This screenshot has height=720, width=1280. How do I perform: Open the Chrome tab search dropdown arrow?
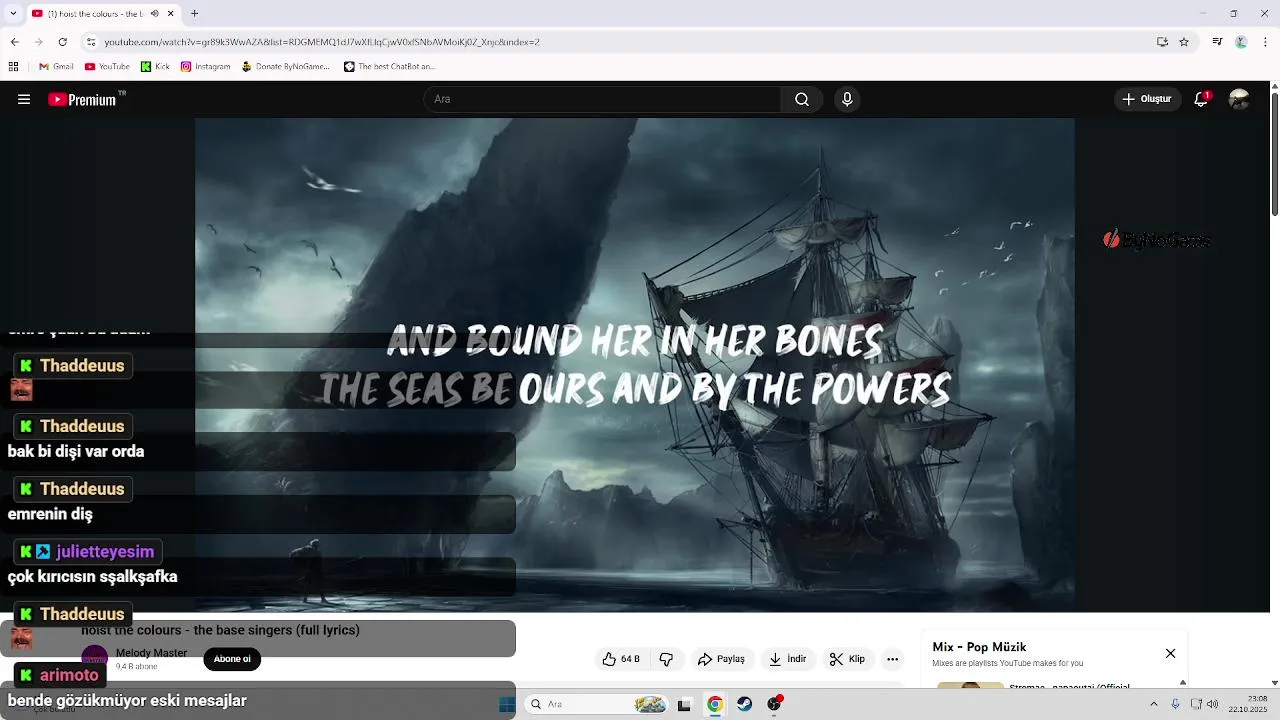click(x=11, y=14)
